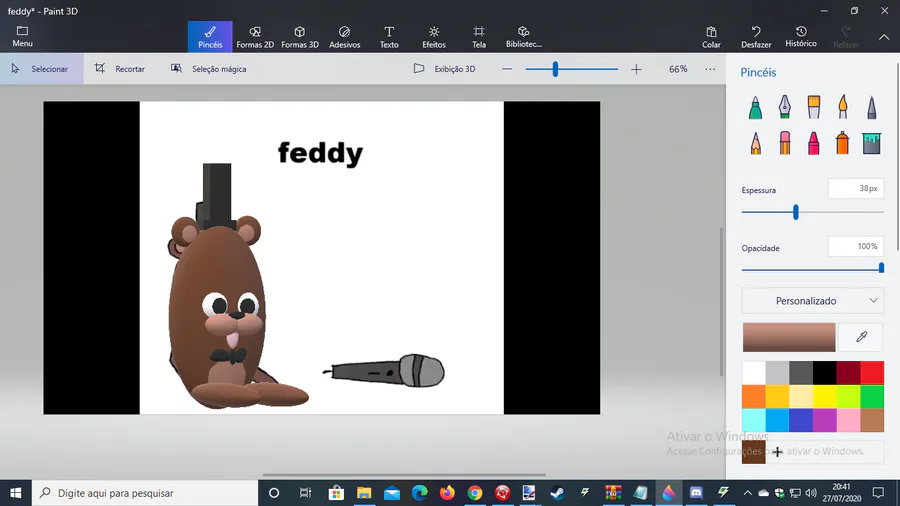
Task: Expand the Personalizado material dropdown
Action: click(812, 301)
